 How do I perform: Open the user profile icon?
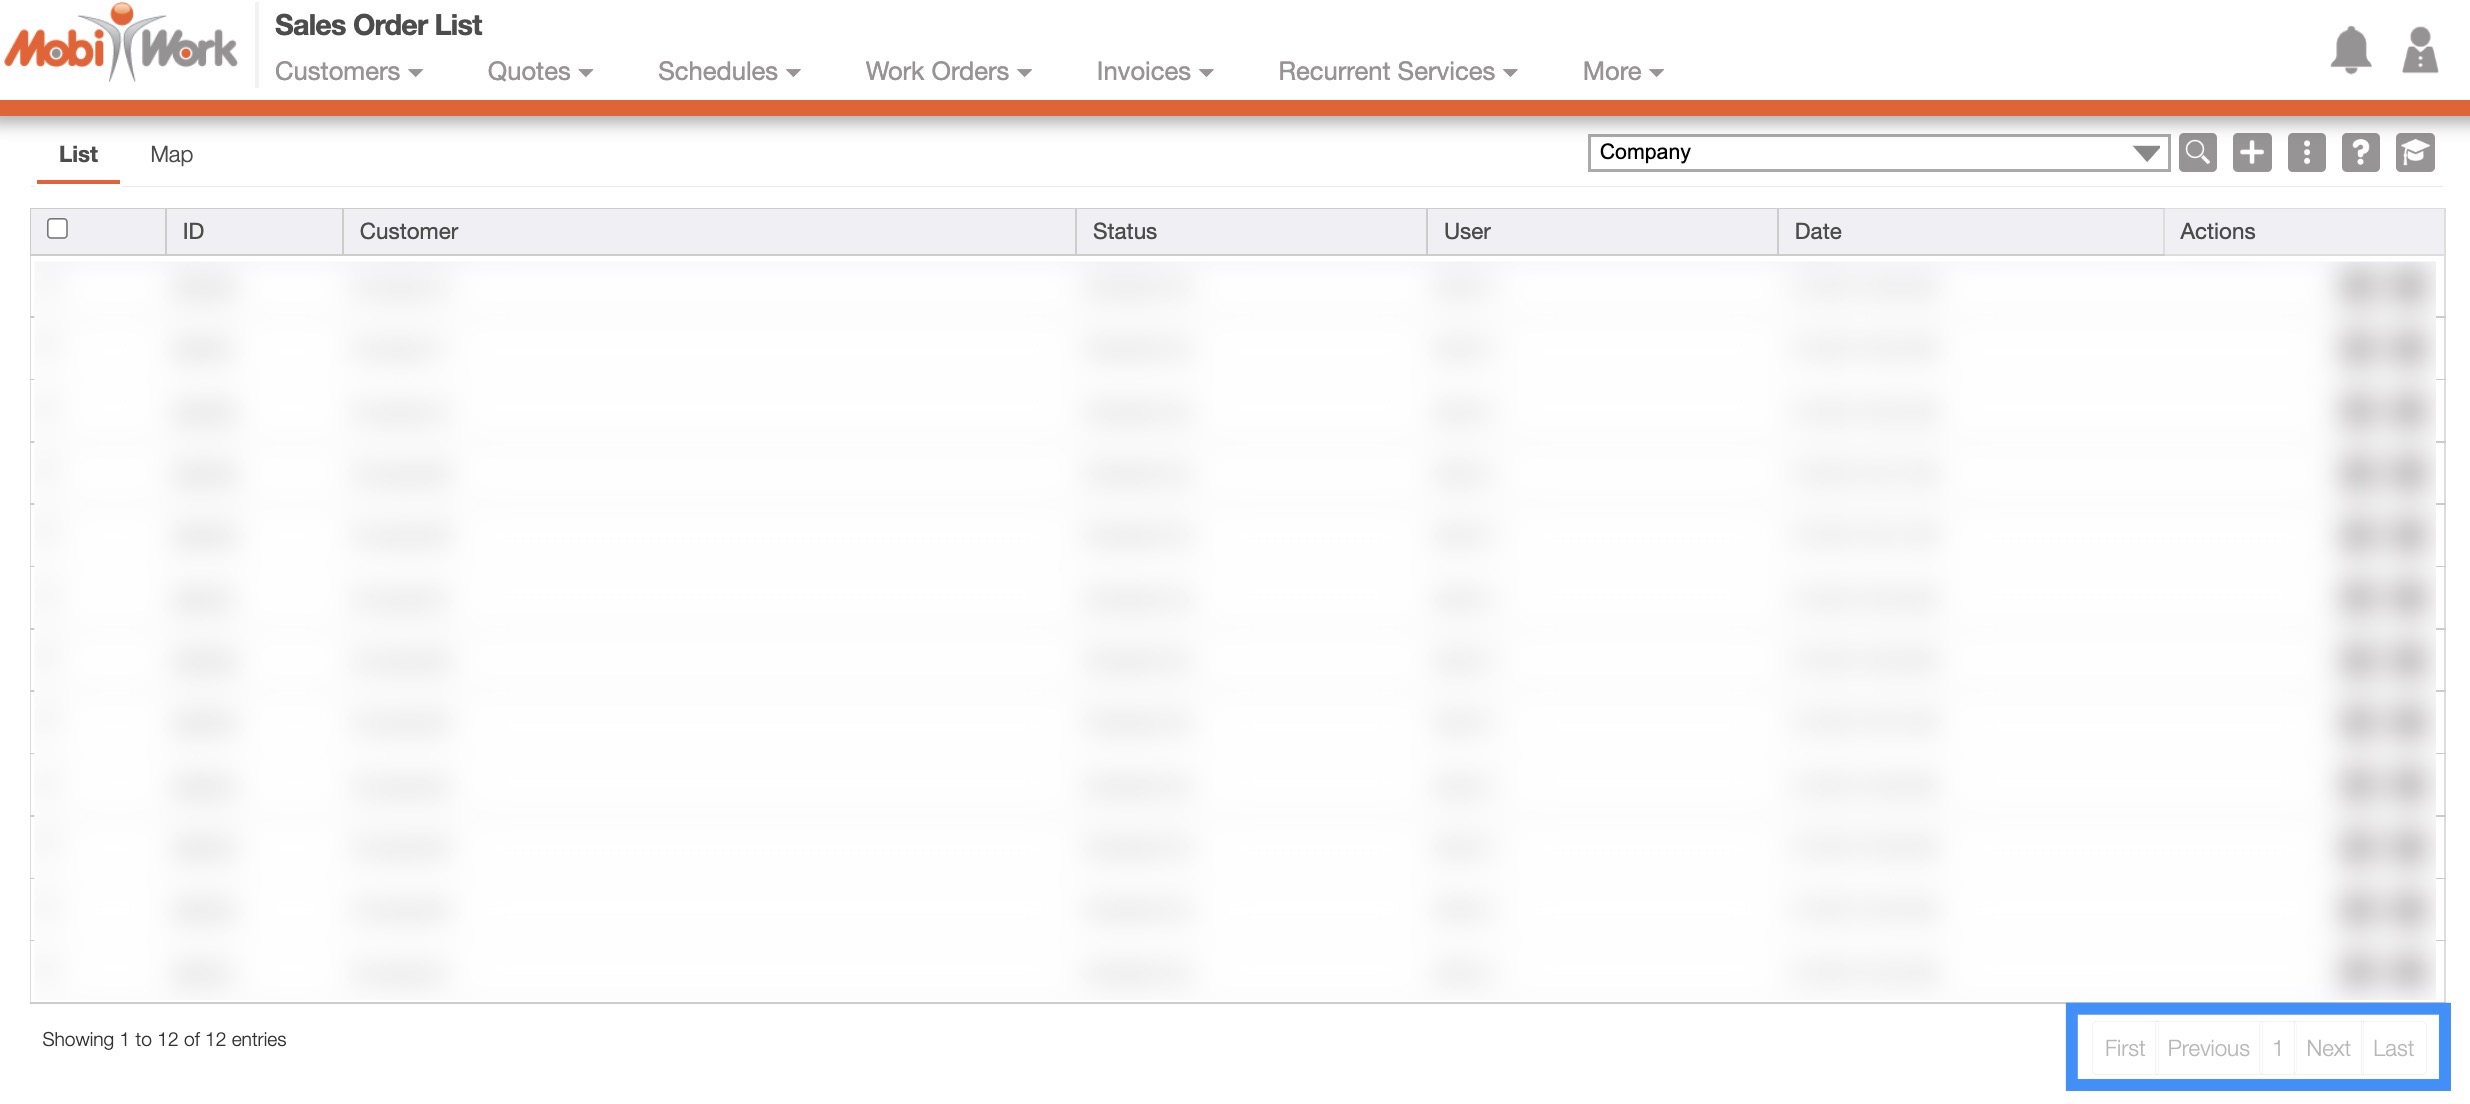(x=2419, y=50)
